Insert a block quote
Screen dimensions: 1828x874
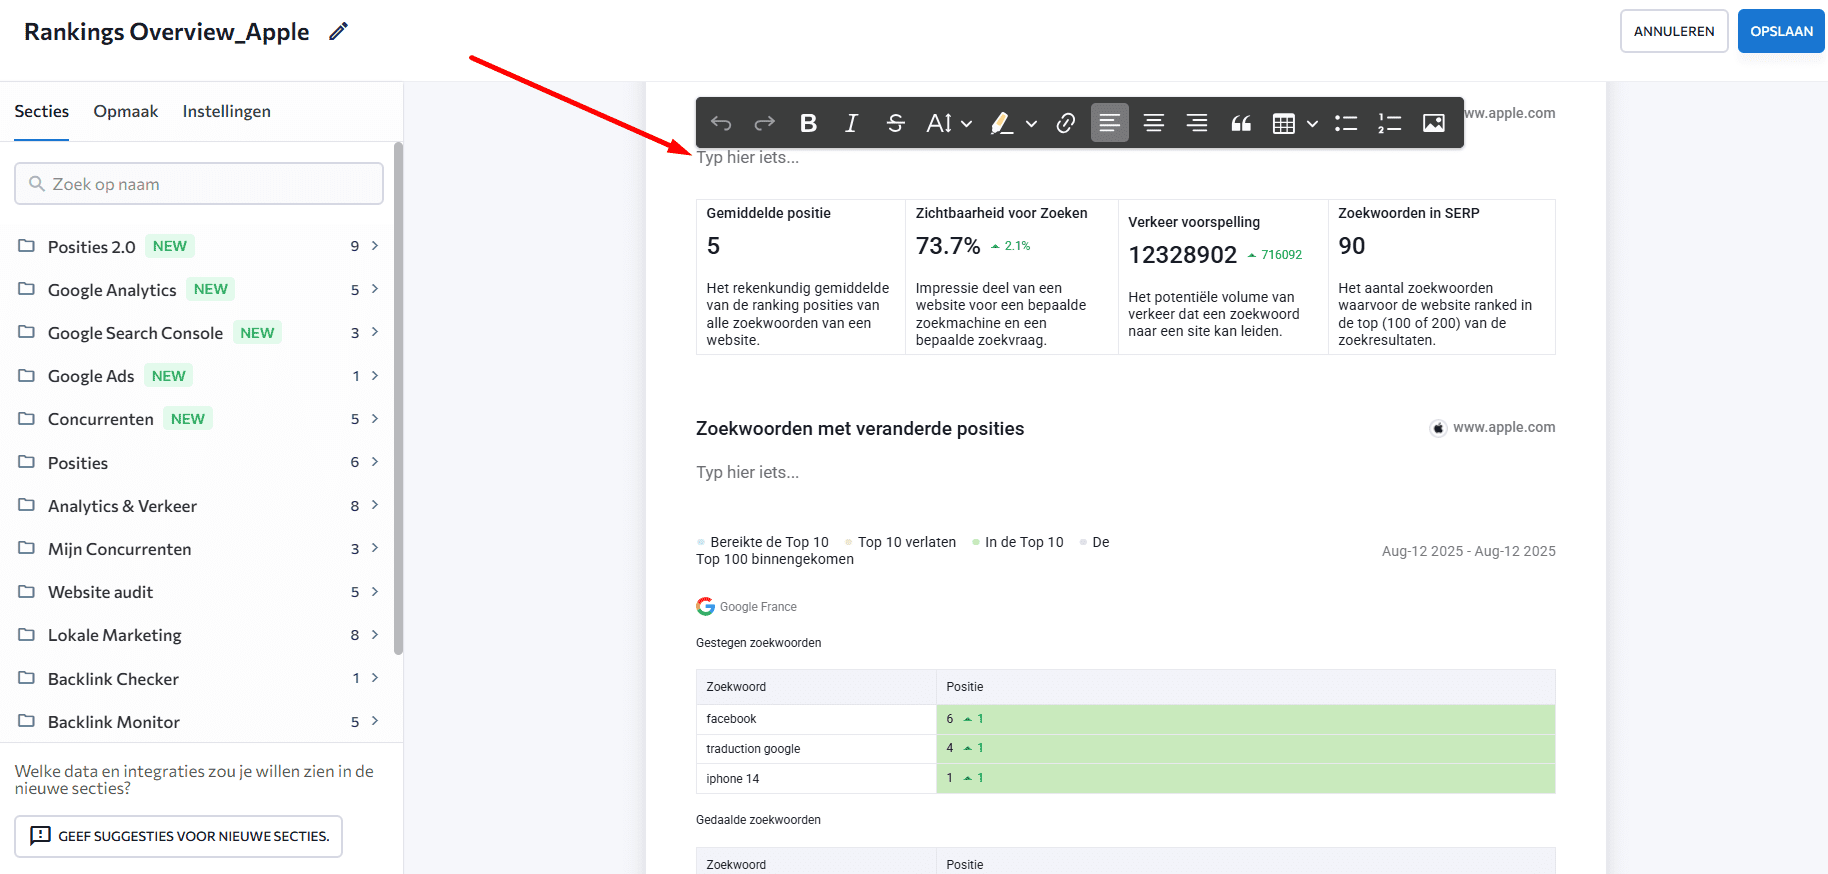(x=1241, y=123)
